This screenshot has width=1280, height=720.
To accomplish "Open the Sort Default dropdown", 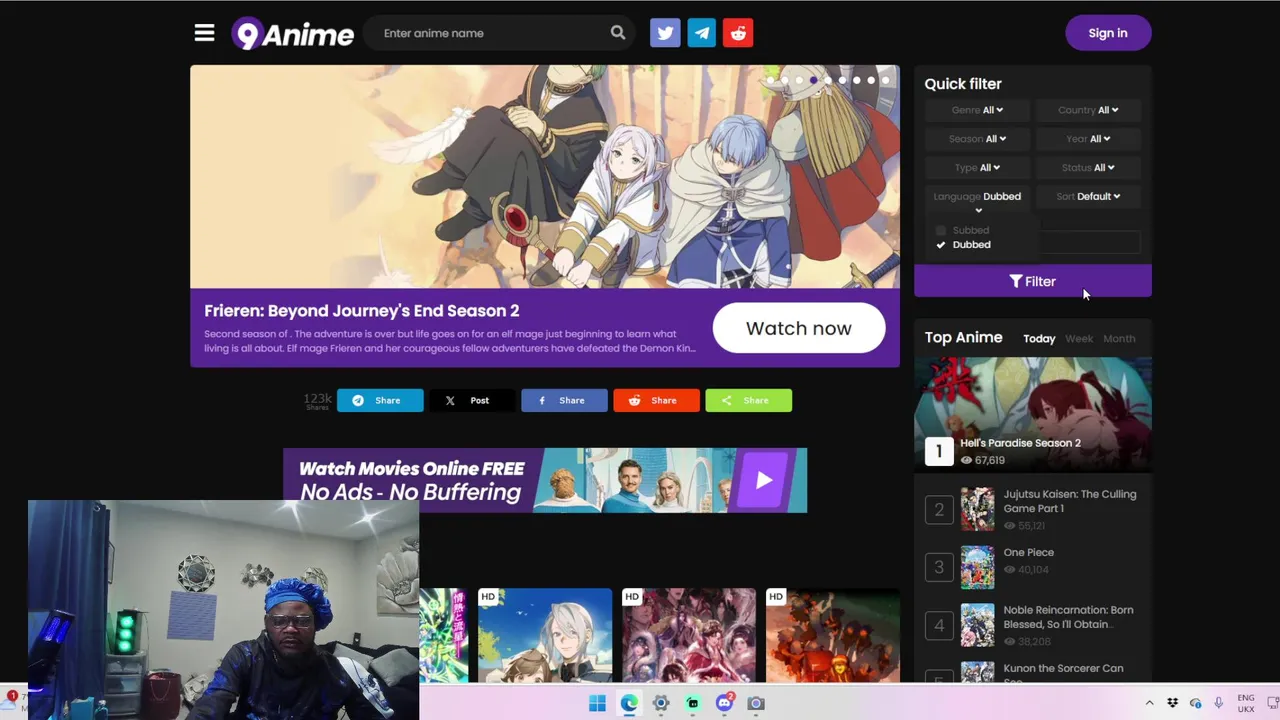I will point(1088,196).
